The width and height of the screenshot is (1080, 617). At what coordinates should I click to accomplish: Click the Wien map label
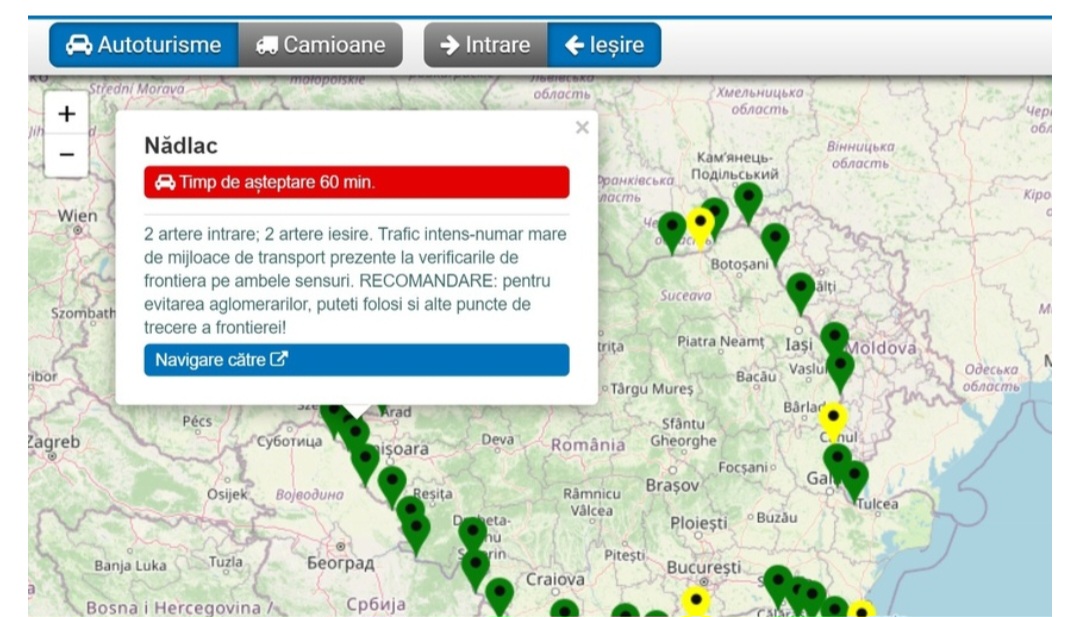pyautogui.click(x=77, y=216)
